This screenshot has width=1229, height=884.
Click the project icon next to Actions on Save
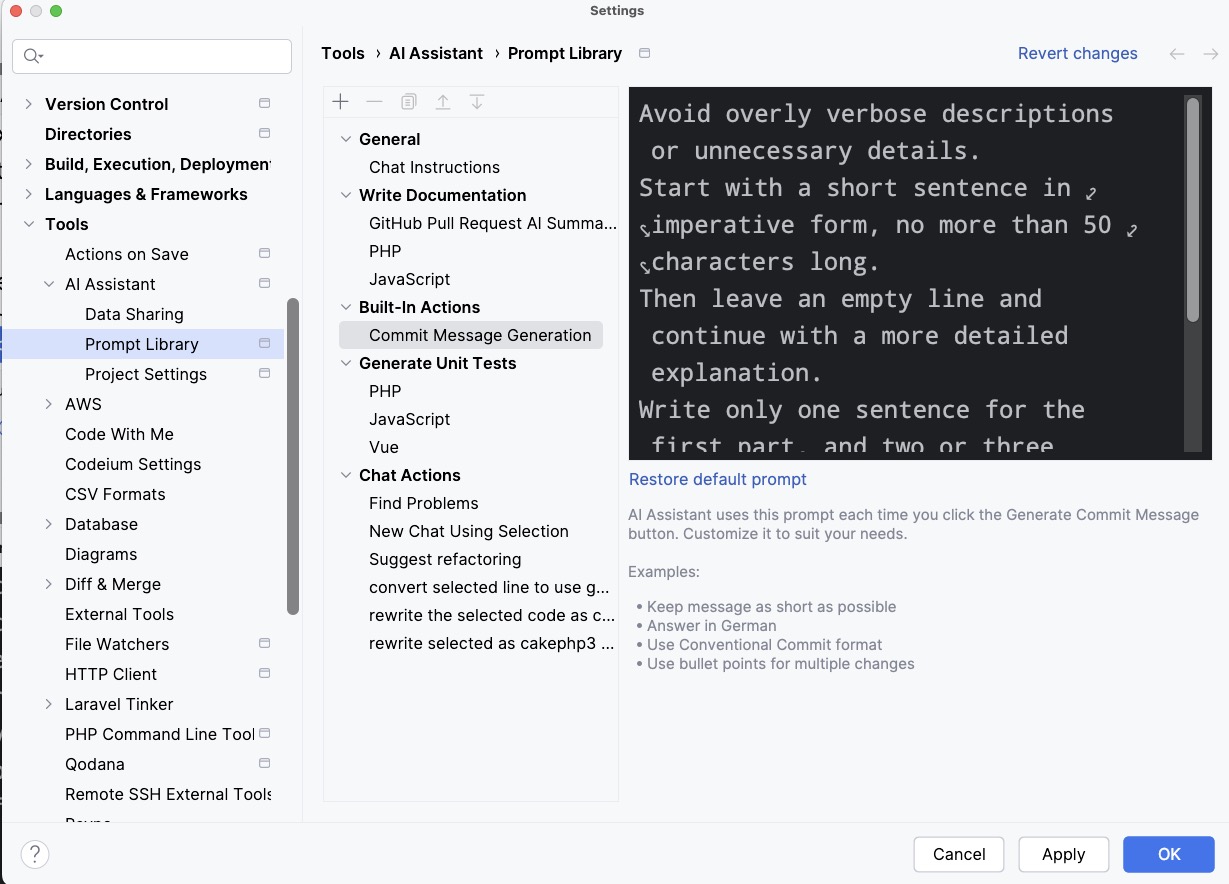coord(264,254)
